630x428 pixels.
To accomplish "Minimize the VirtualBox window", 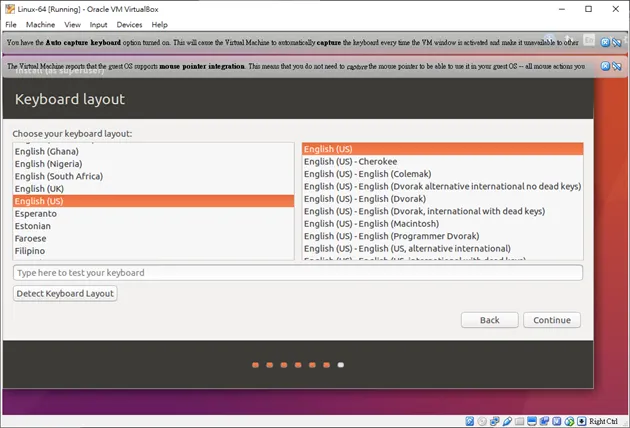I will coord(562,9).
